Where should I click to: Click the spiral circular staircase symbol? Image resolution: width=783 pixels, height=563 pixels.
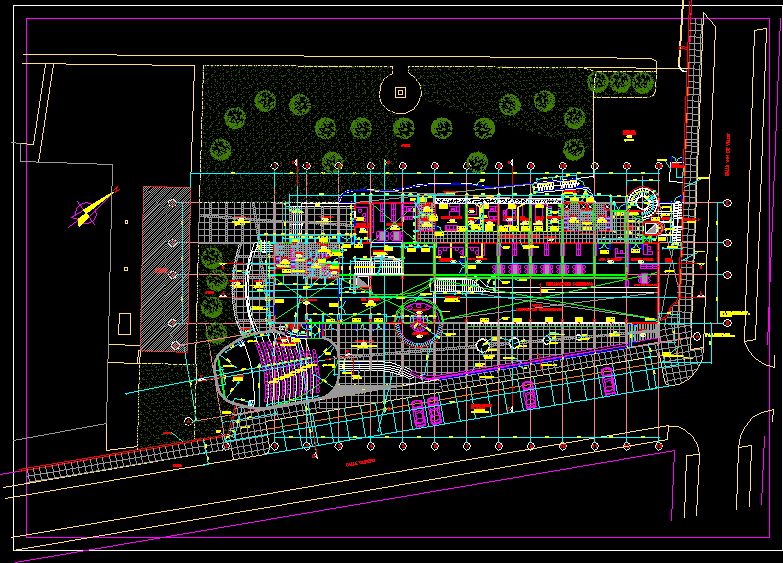pyautogui.click(x=643, y=201)
